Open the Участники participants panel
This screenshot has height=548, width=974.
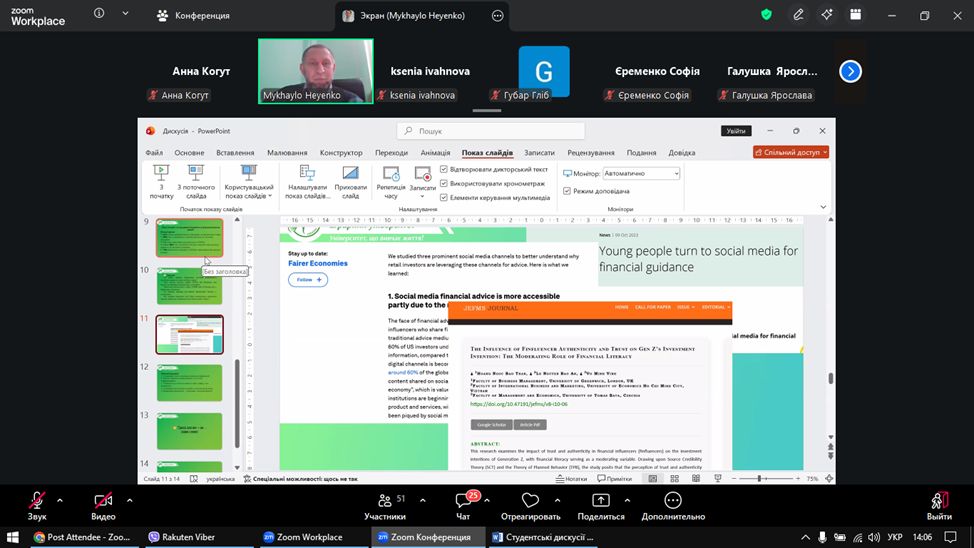384,500
